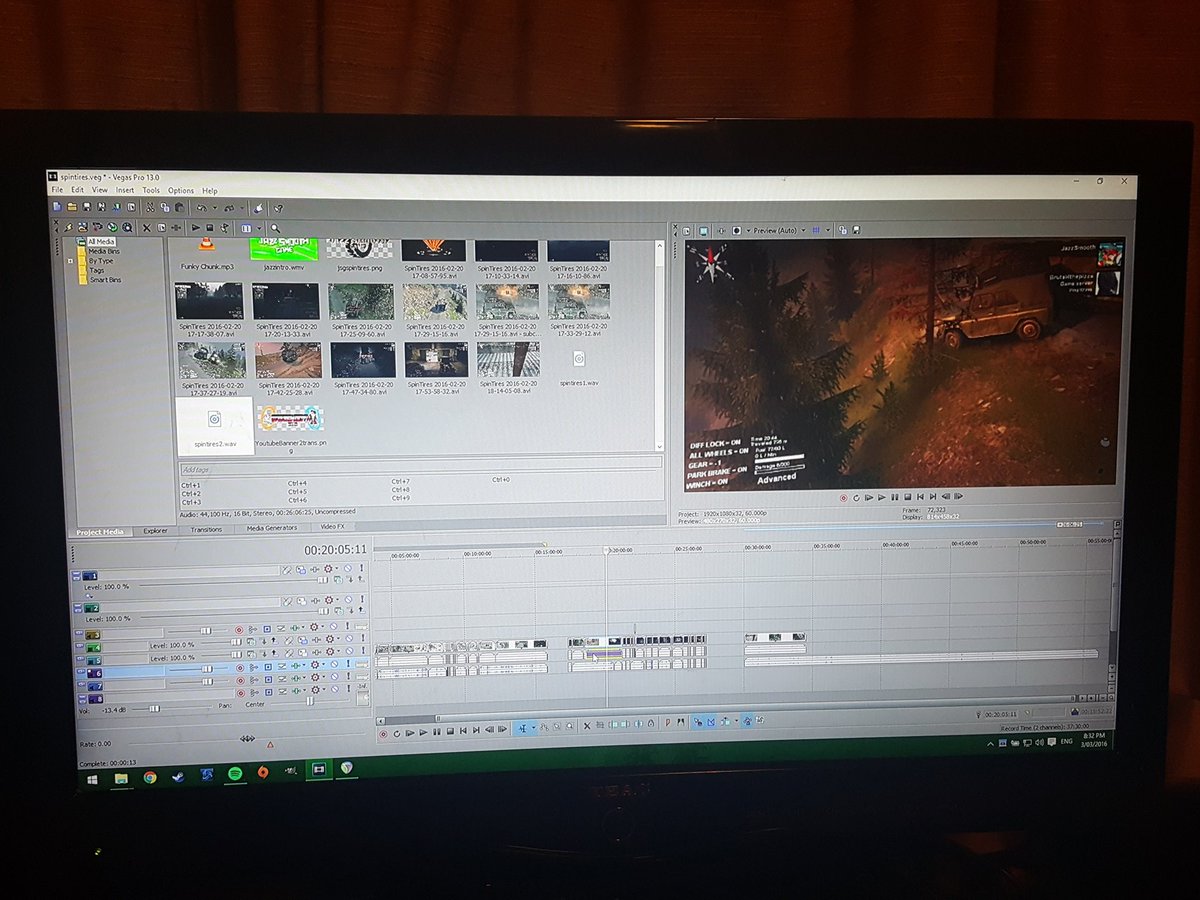Open Spotify from the Windows taskbar

click(x=234, y=774)
